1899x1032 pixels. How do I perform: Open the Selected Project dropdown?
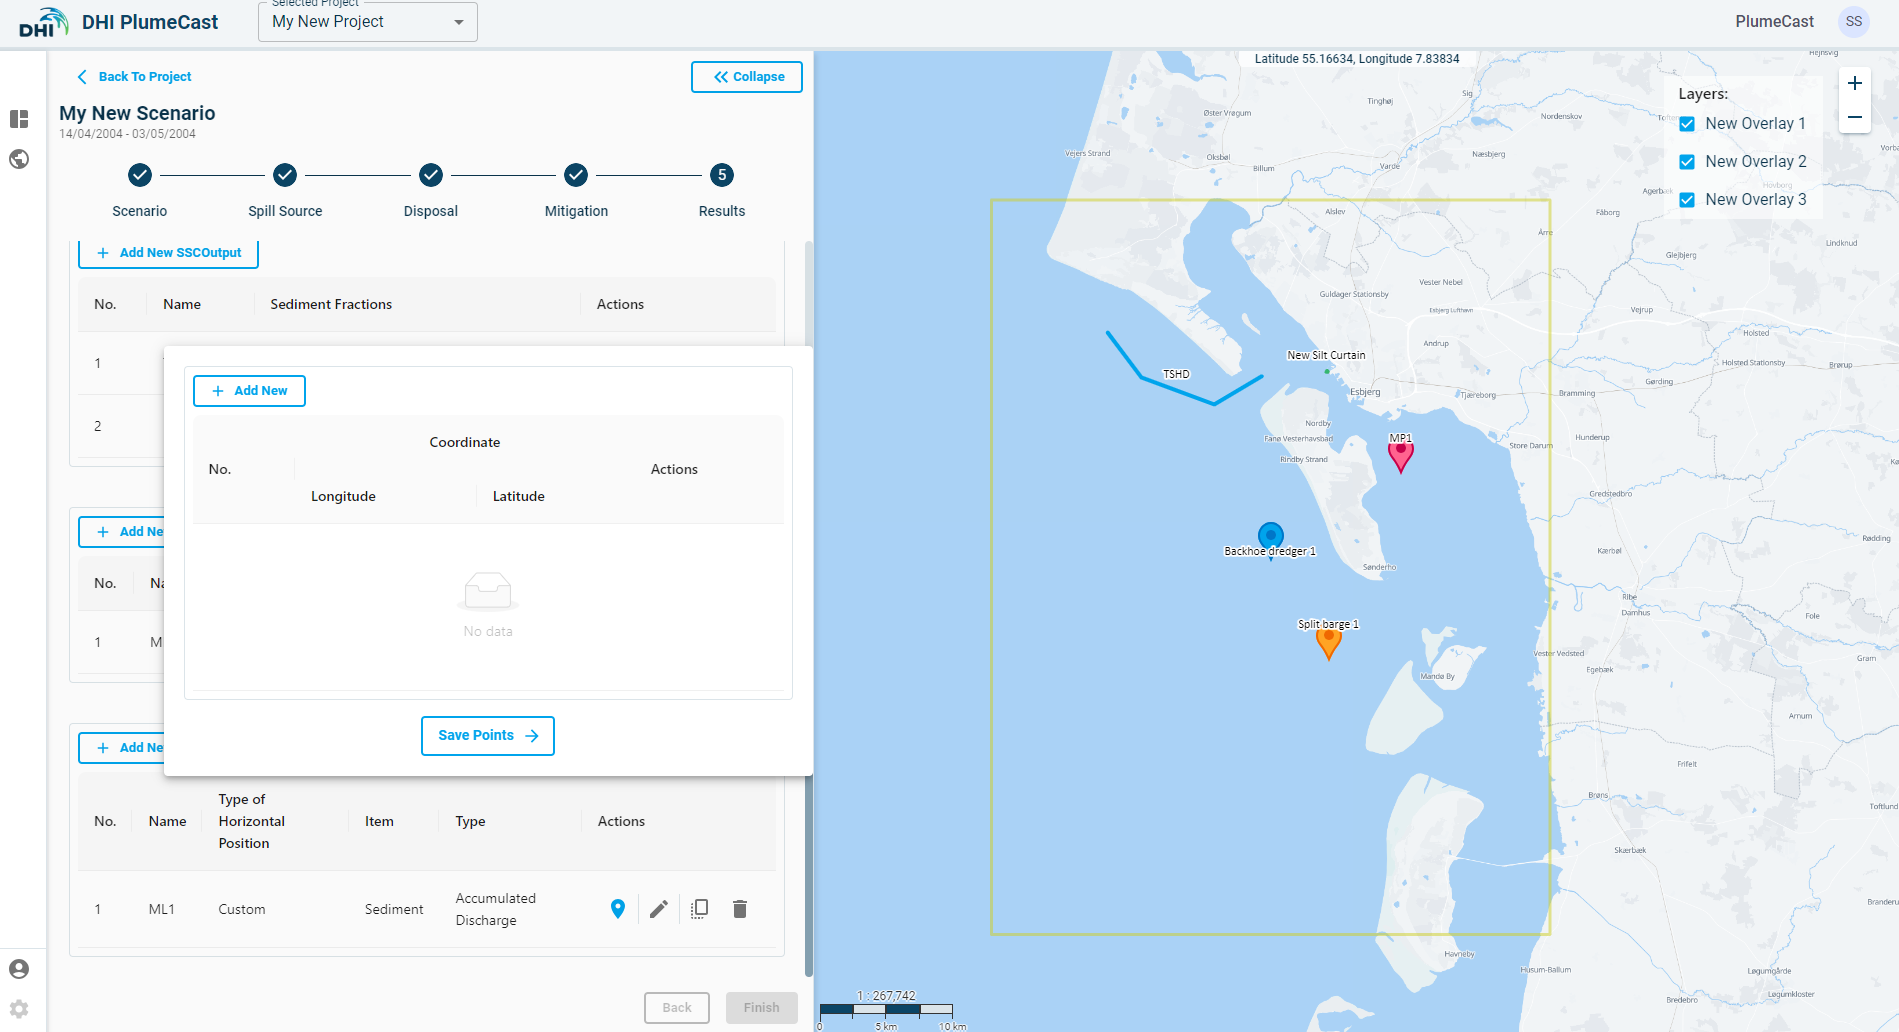[367, 22]
